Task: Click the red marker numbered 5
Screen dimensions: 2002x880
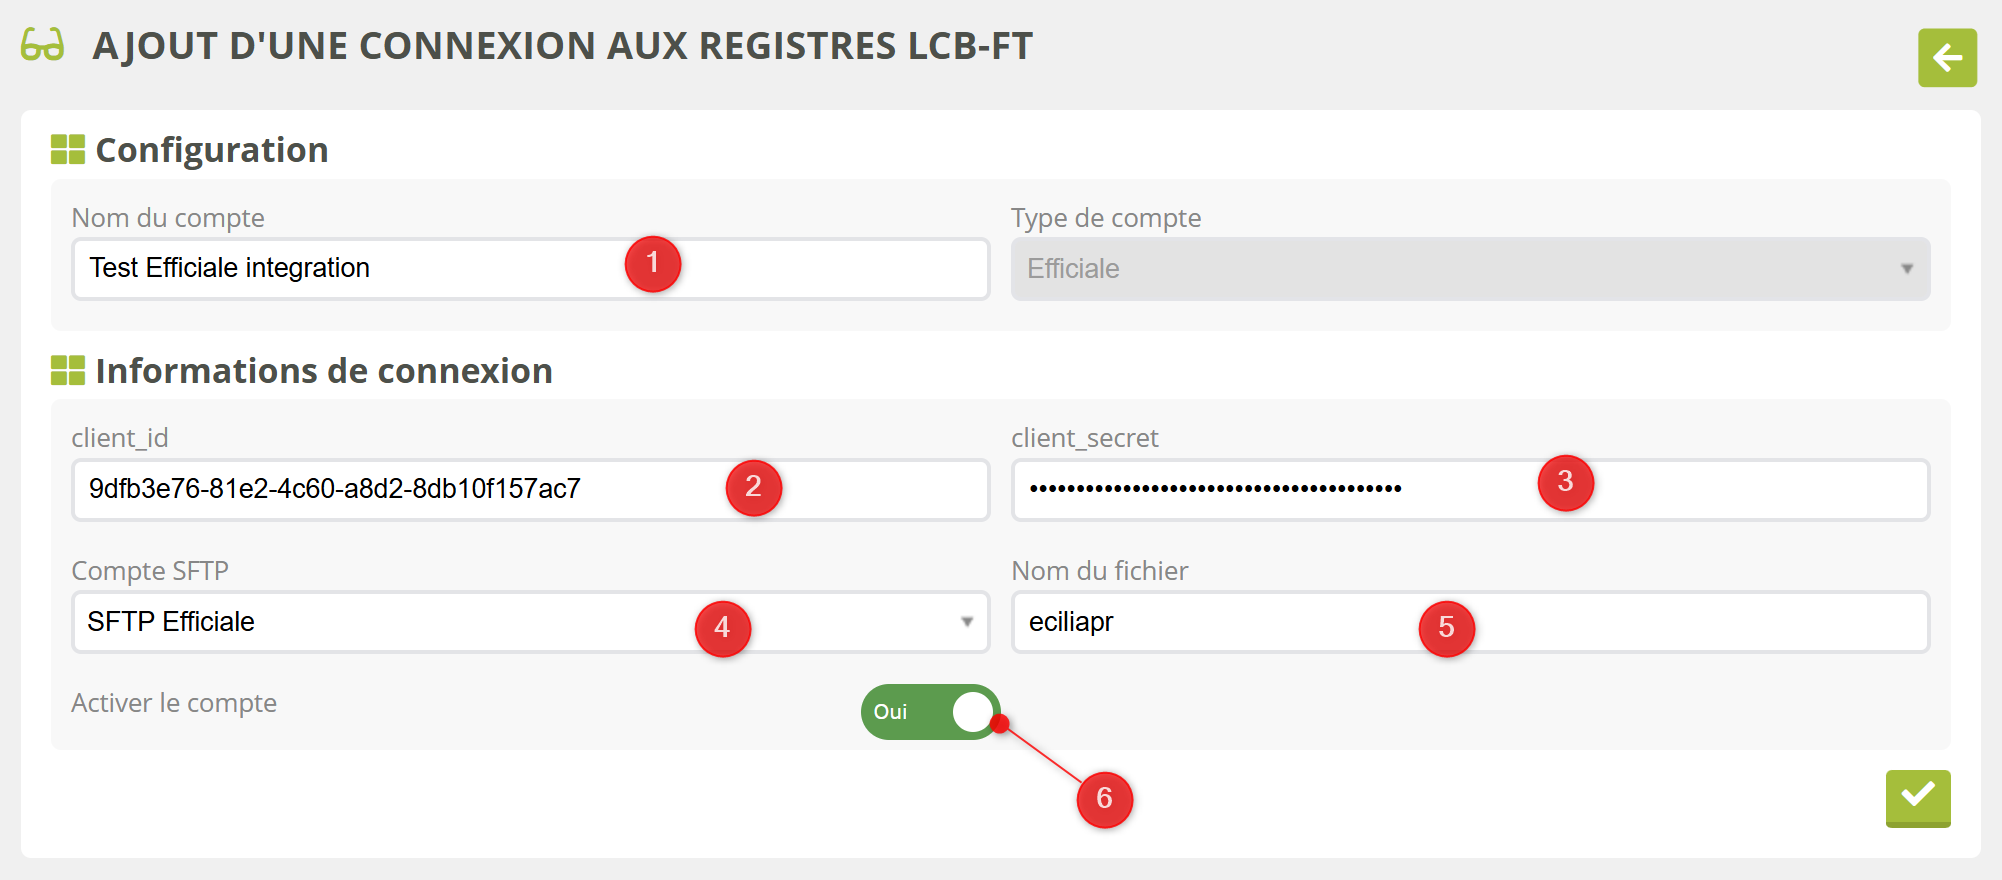Action: (1446, 628)
